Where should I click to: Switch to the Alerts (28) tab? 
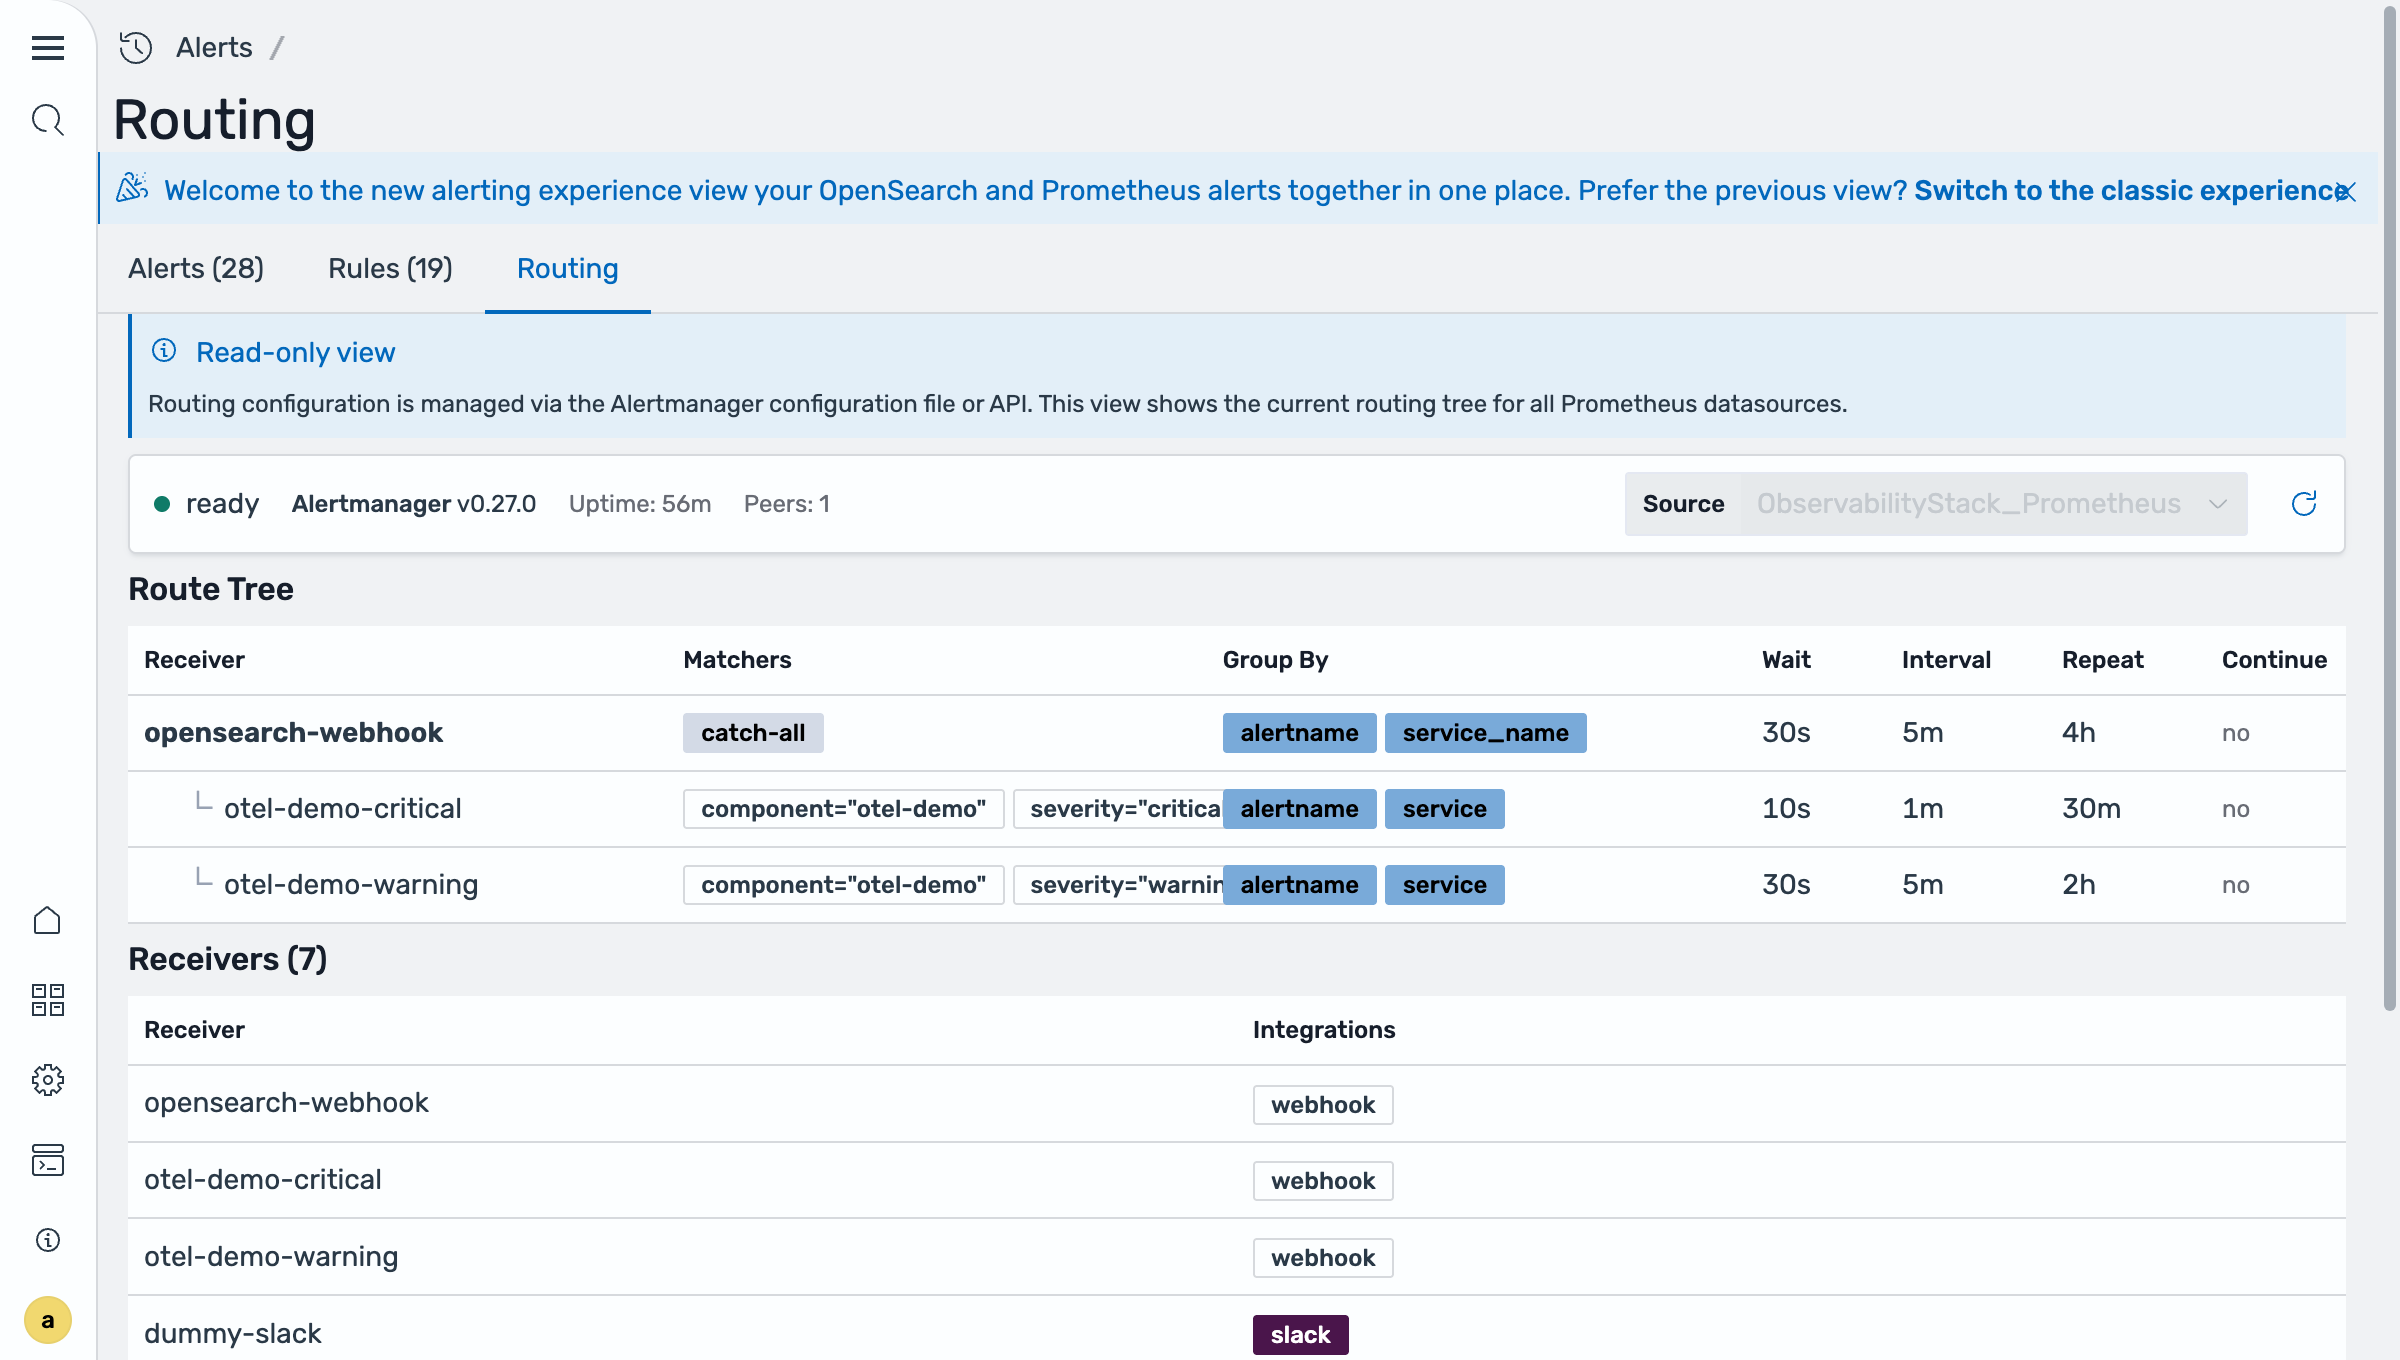coord(196,268)
